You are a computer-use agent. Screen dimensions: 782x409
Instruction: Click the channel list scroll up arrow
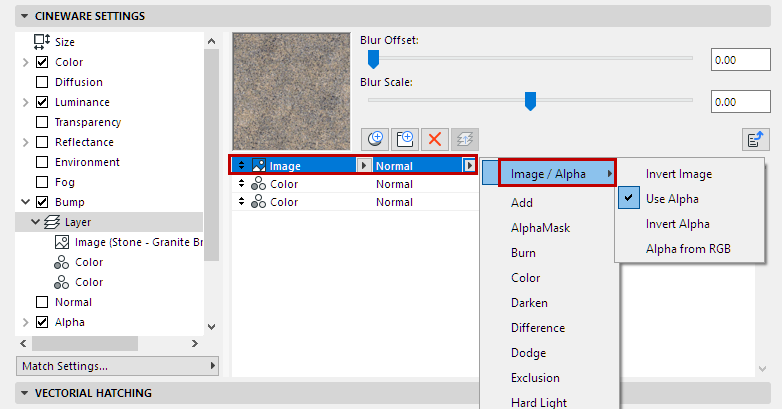211,41
